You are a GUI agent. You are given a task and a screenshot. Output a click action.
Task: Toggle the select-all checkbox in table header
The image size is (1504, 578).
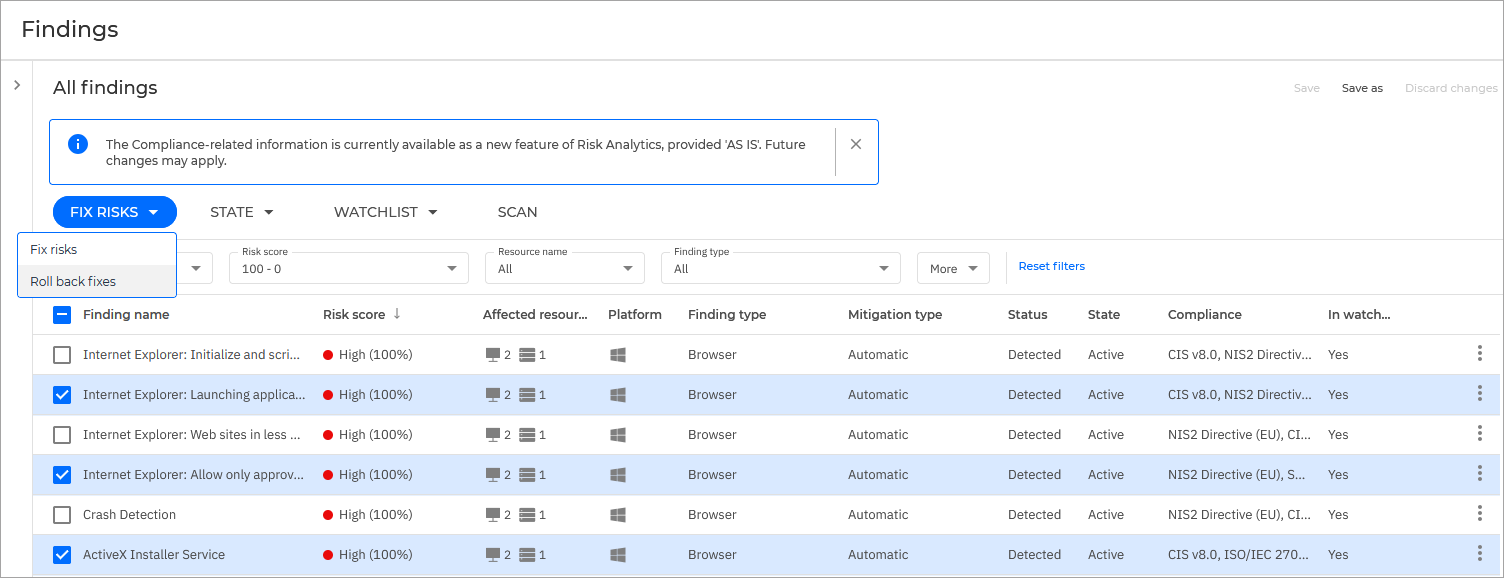pos(62,315)
